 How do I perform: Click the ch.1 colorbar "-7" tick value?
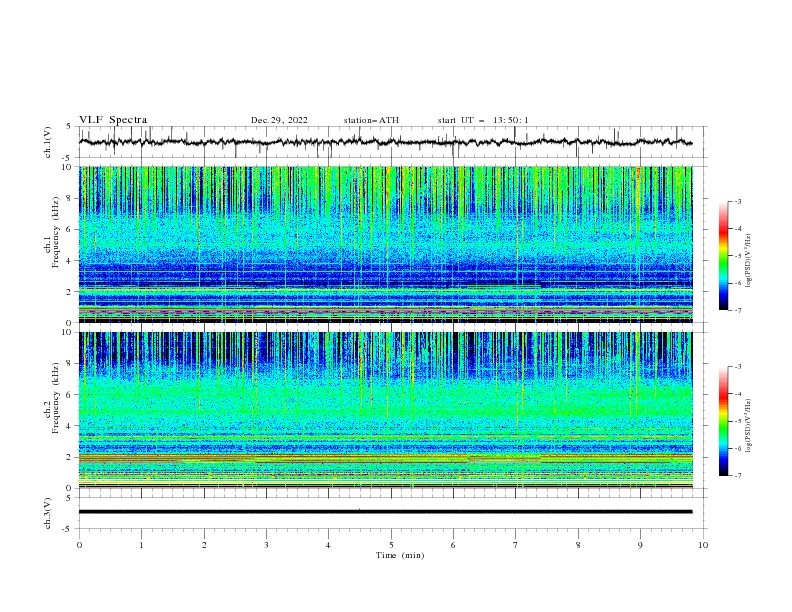737,310
